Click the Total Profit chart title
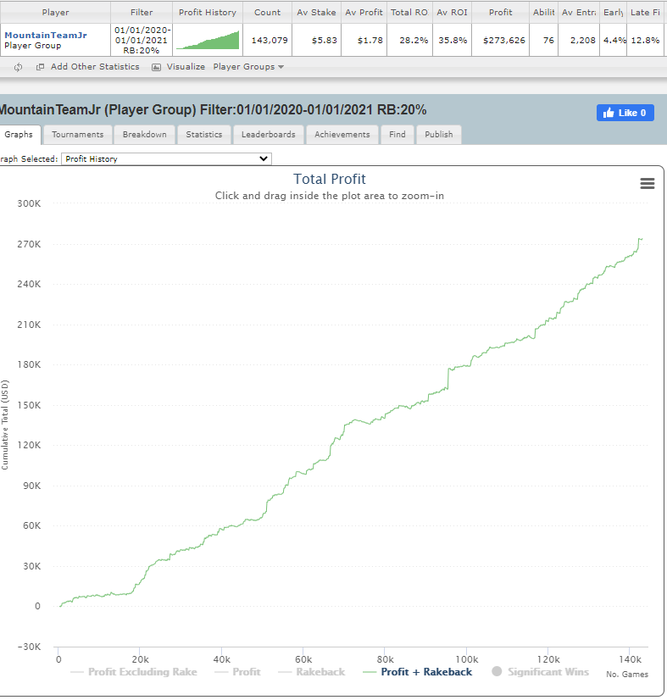The height and width of the screenshot is (700, 667). point(329,179)
